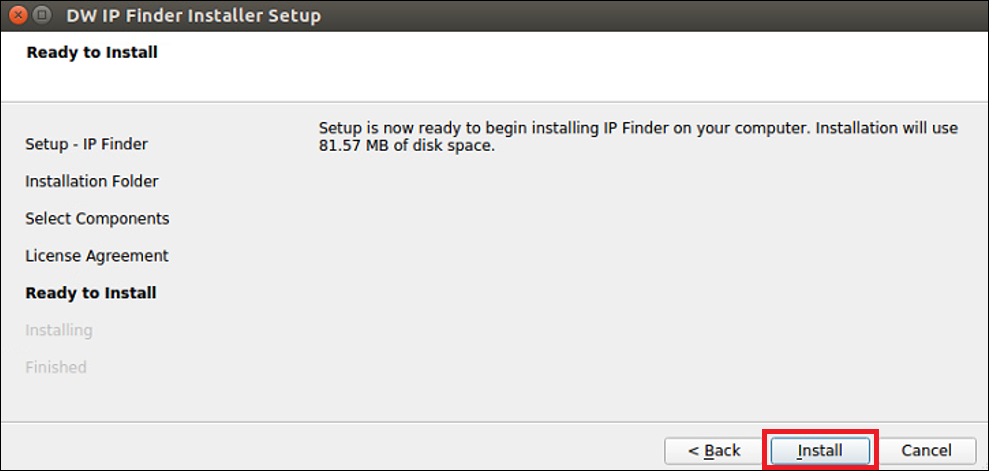Viewport: 989px width, 471px height.
Task: Cancel the IP Finder installation
Action: tap(926, 451)
